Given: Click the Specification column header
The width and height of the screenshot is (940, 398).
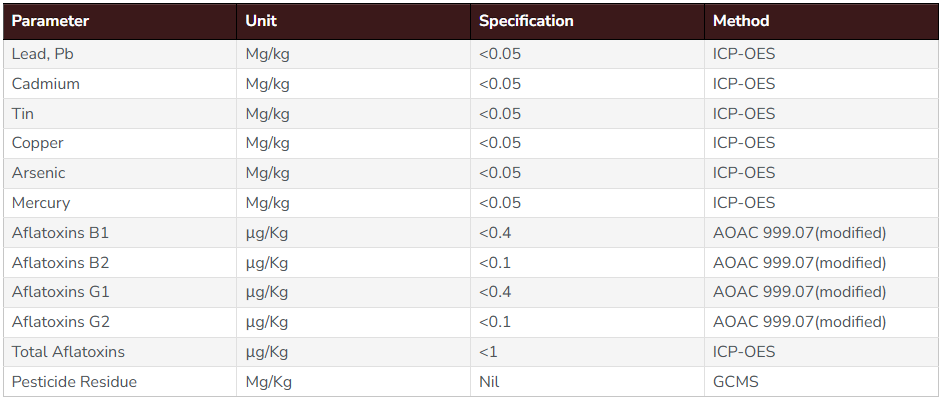Looking at the screenshot, I should (x=587, y=21).
